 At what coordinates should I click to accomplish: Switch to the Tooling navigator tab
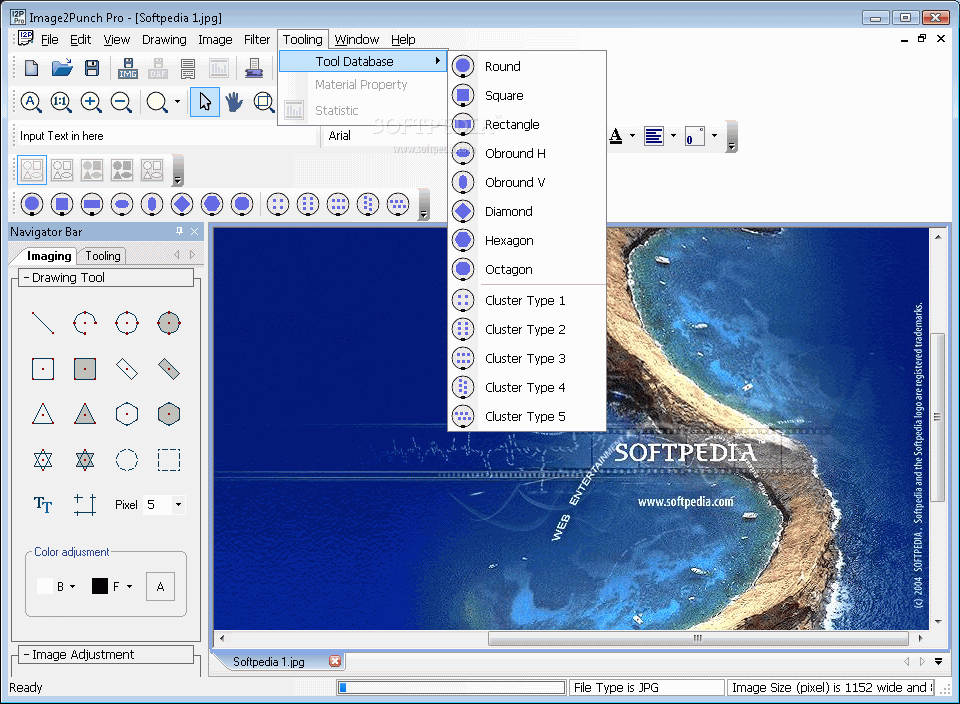tap(102, 256)
